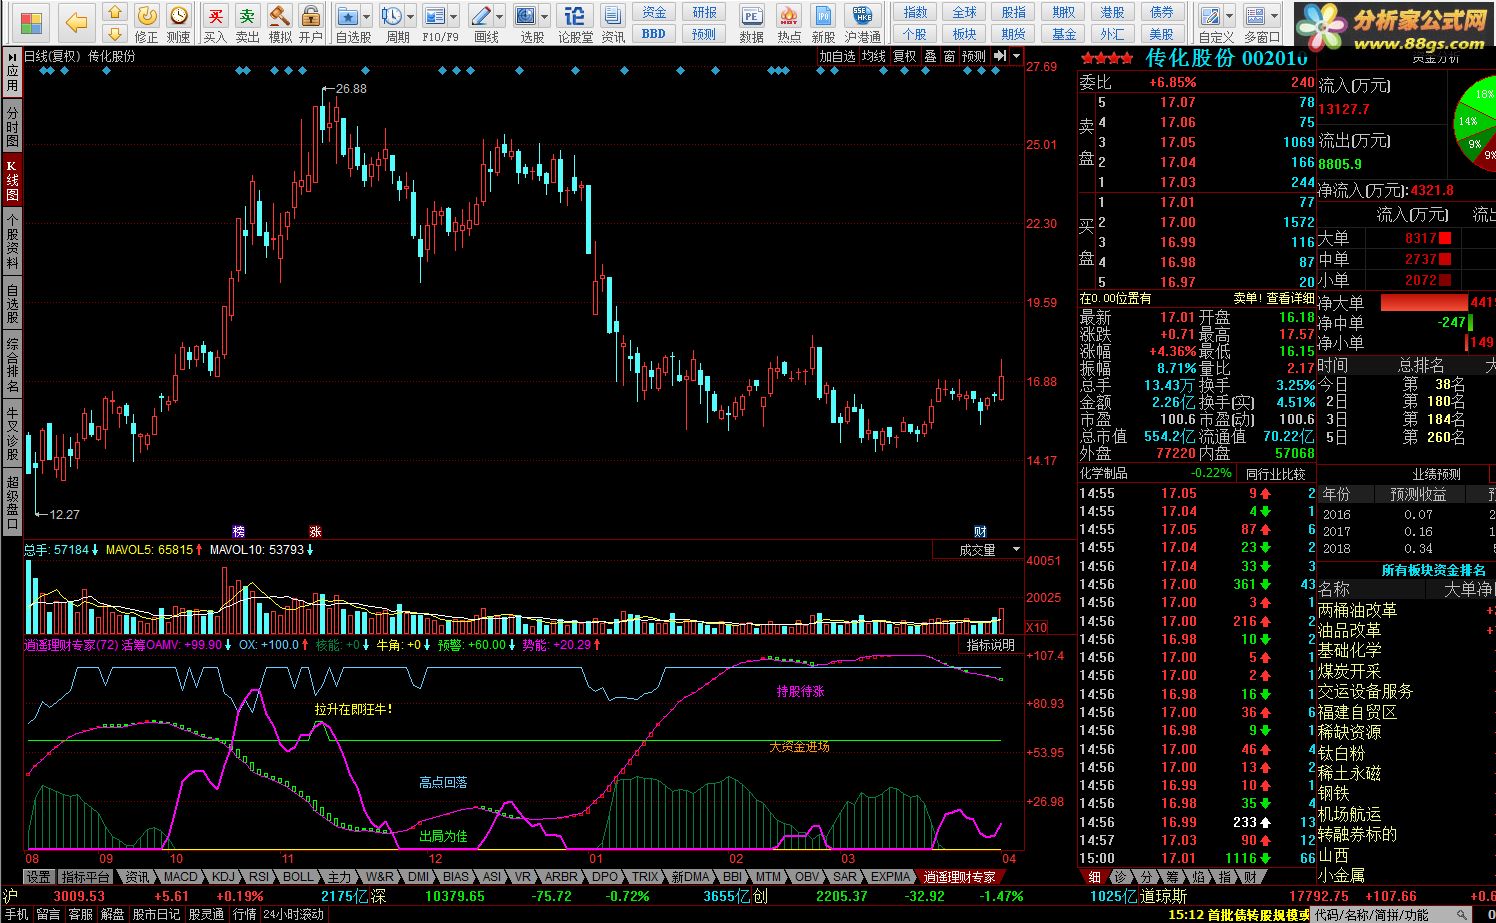Image resolution: width=1496 pixels, height=923 pixels.
Task: Open the 个股资料 sidebar tab
Action: [12, 241]
